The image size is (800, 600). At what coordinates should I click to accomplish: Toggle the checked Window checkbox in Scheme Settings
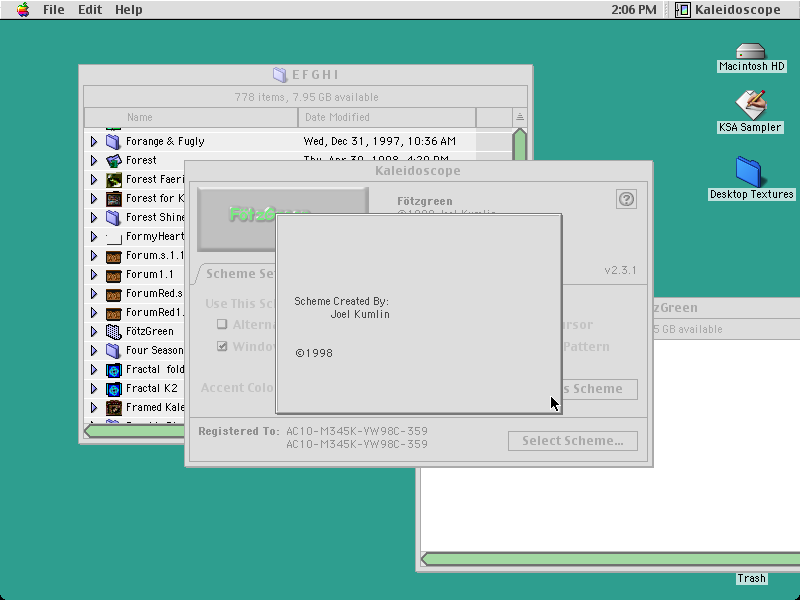(222, 346)
